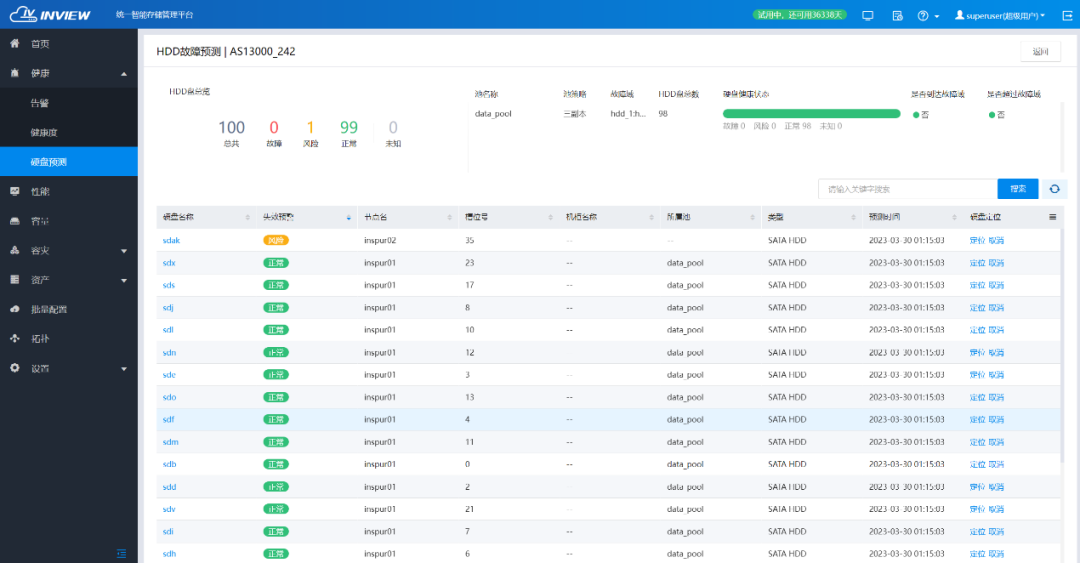Viewport: 1080px width, 563px height.
Task: Click the 拓扑 topology sidebar icon
Action: coord(14,338)
